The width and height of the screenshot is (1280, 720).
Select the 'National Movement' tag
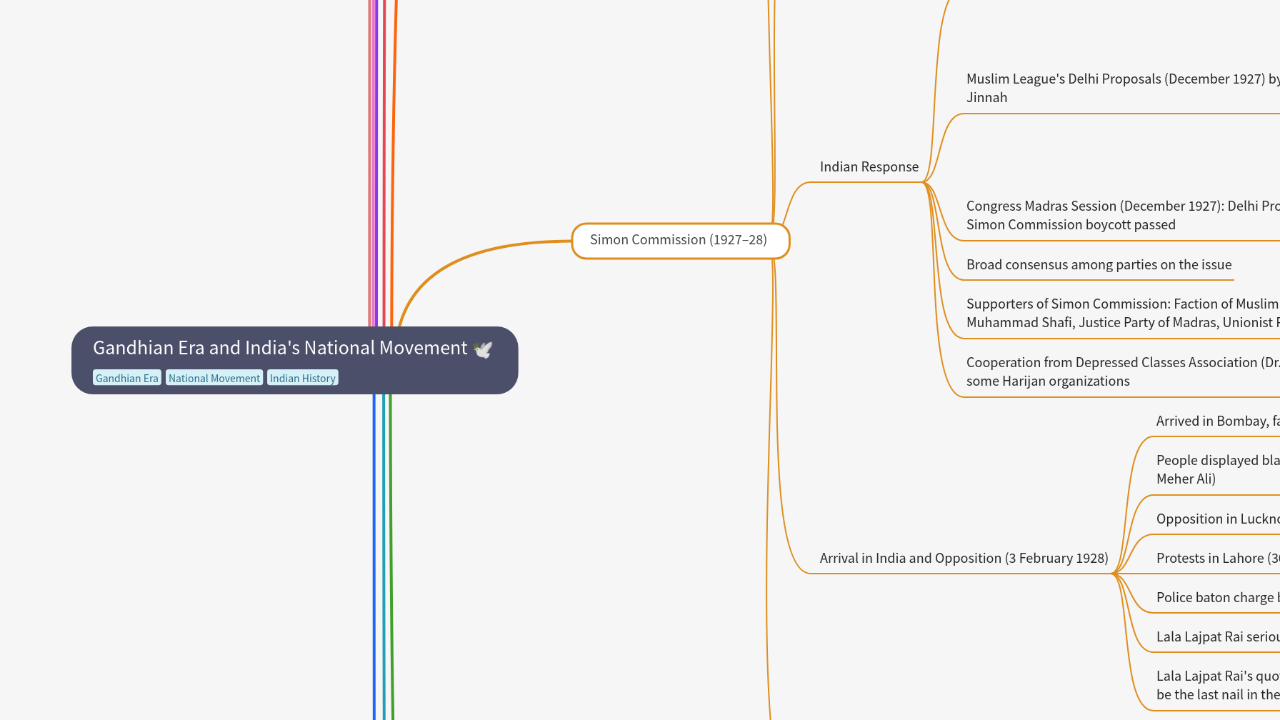(x=213, y=378)
